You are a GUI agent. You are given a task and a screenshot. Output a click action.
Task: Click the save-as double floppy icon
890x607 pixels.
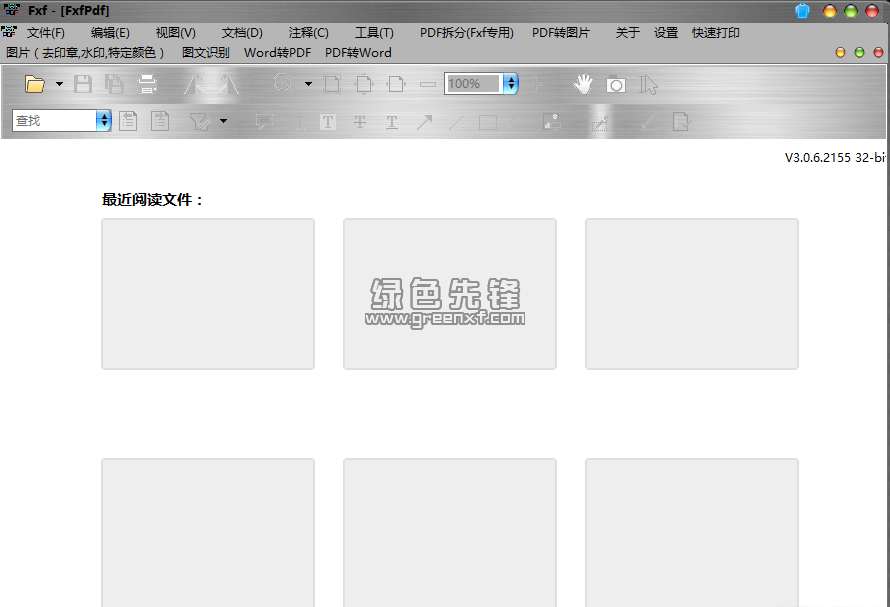pos(115,84)
